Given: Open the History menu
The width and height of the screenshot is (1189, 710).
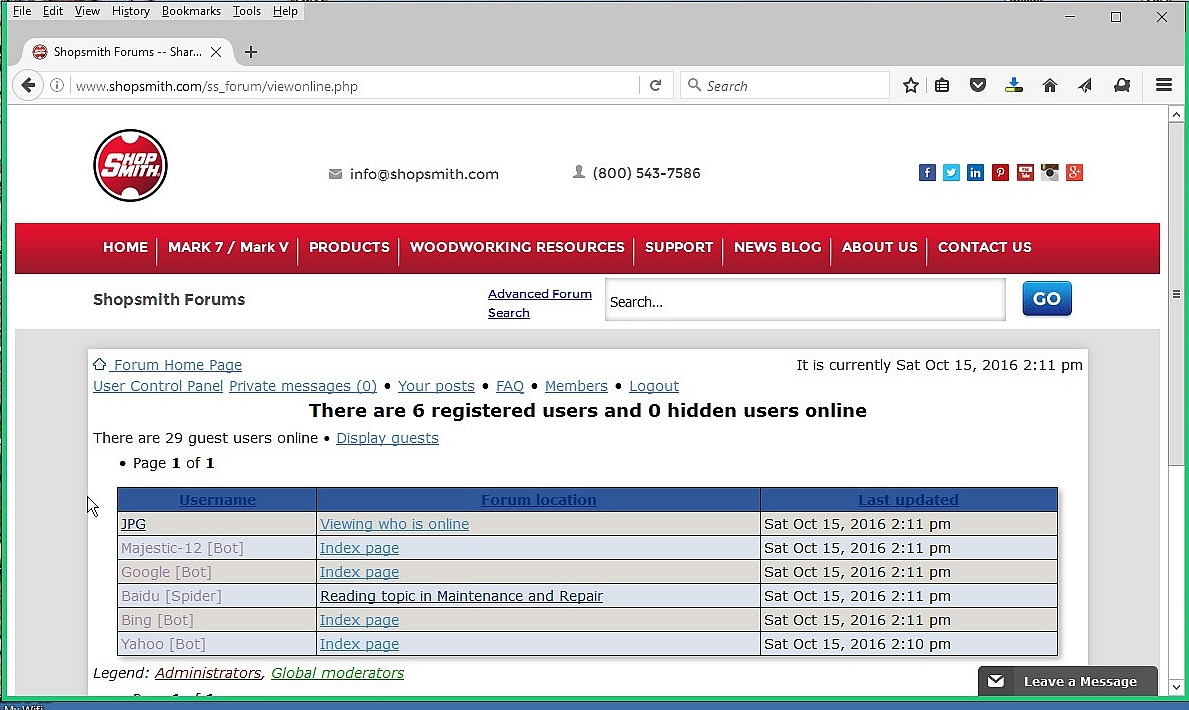Looking at the screenshot, I should point(130,11).
